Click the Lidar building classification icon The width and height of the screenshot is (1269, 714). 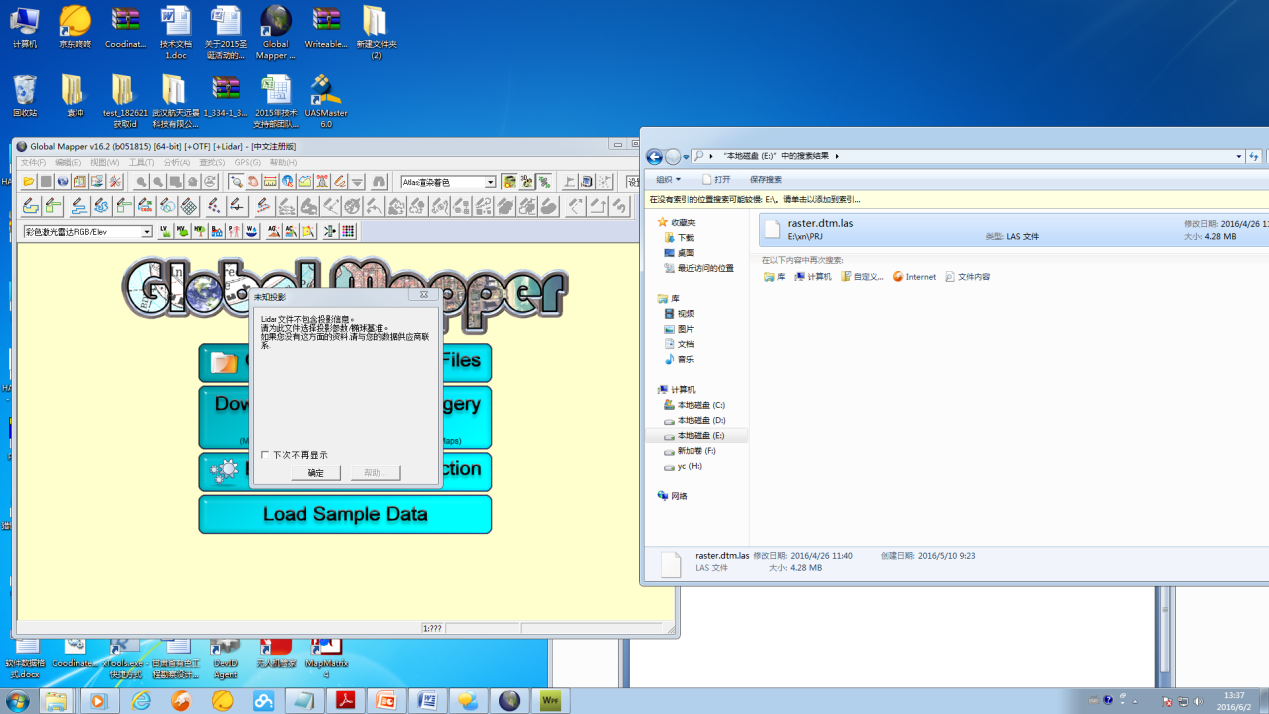[x=217, y=231]
